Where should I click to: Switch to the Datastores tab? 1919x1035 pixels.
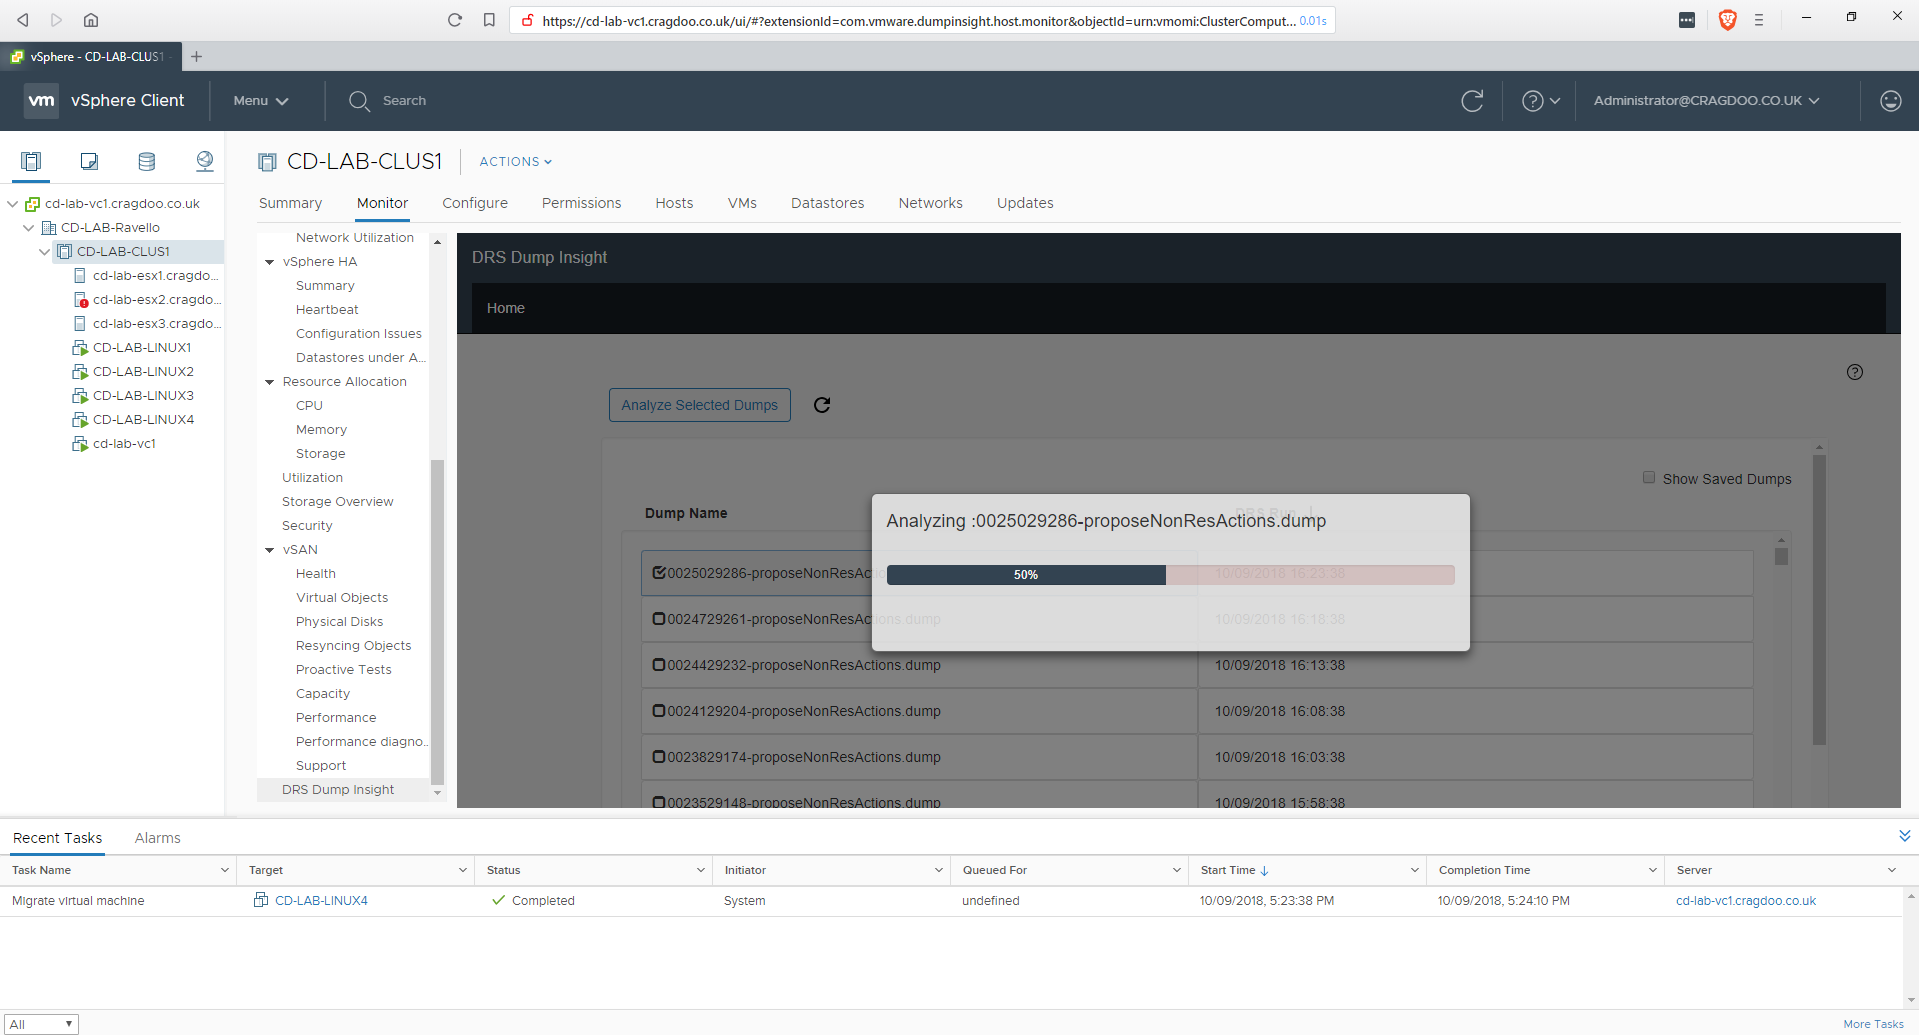pyautogui.click(x=827, y=203)
